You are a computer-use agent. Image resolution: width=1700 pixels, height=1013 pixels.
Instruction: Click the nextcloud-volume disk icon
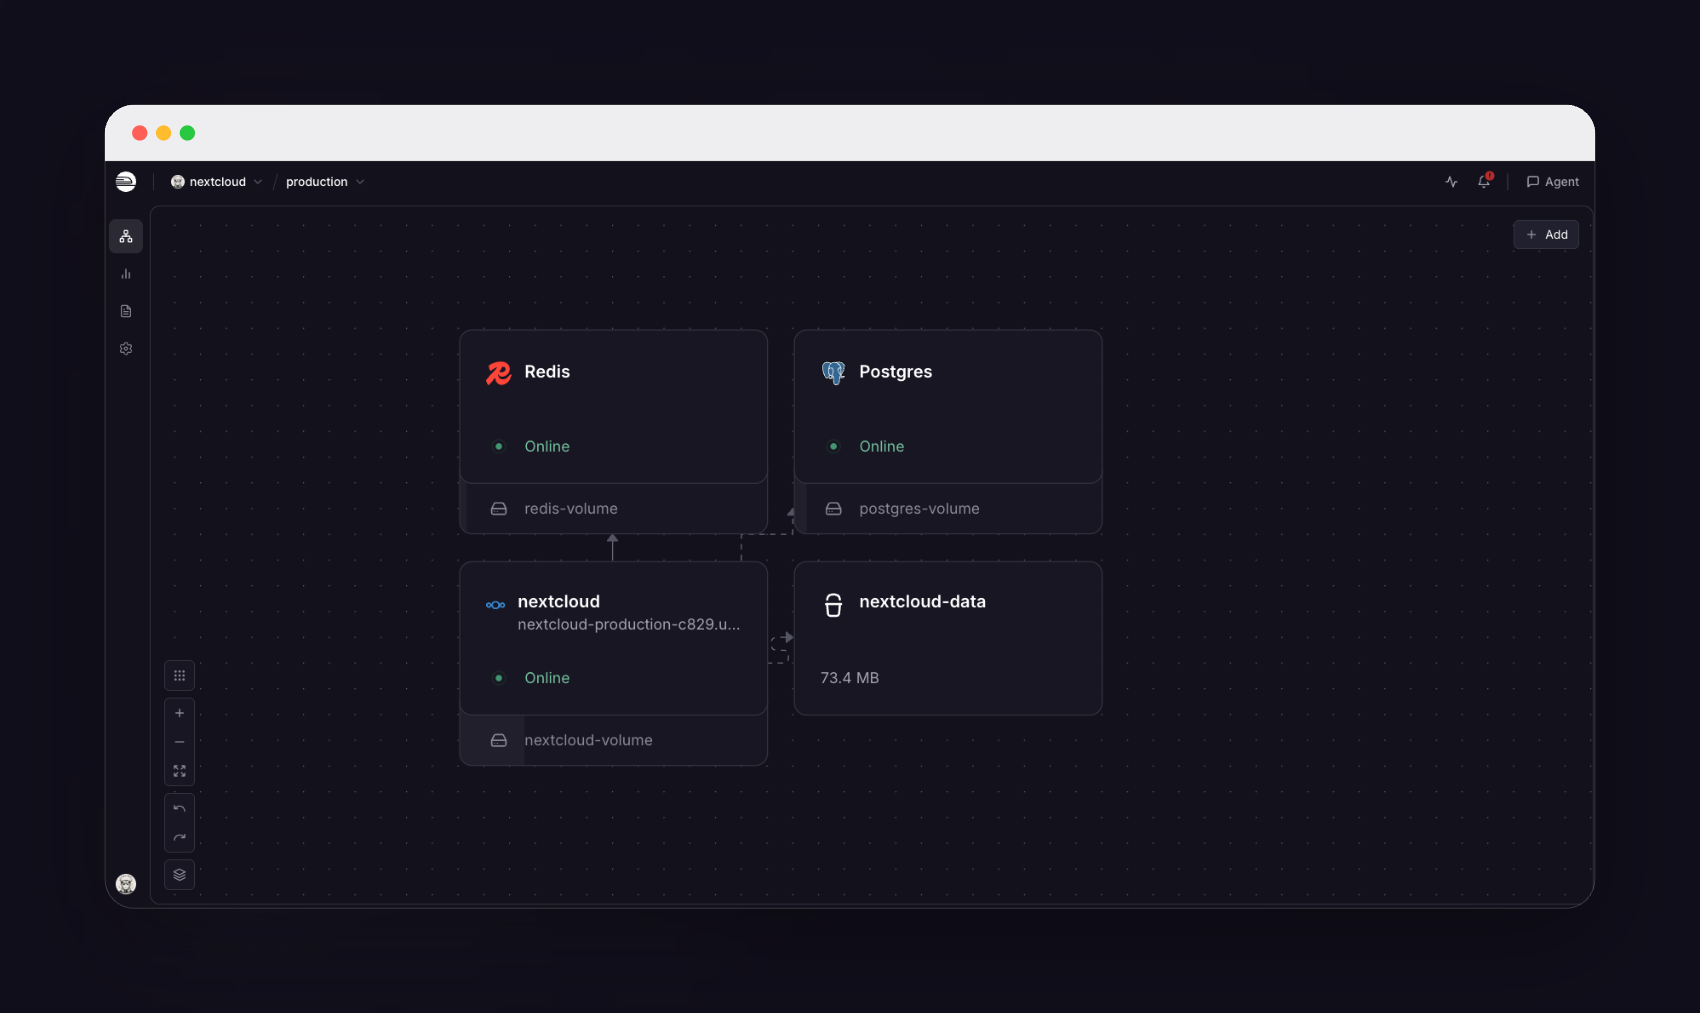[498, 741]
